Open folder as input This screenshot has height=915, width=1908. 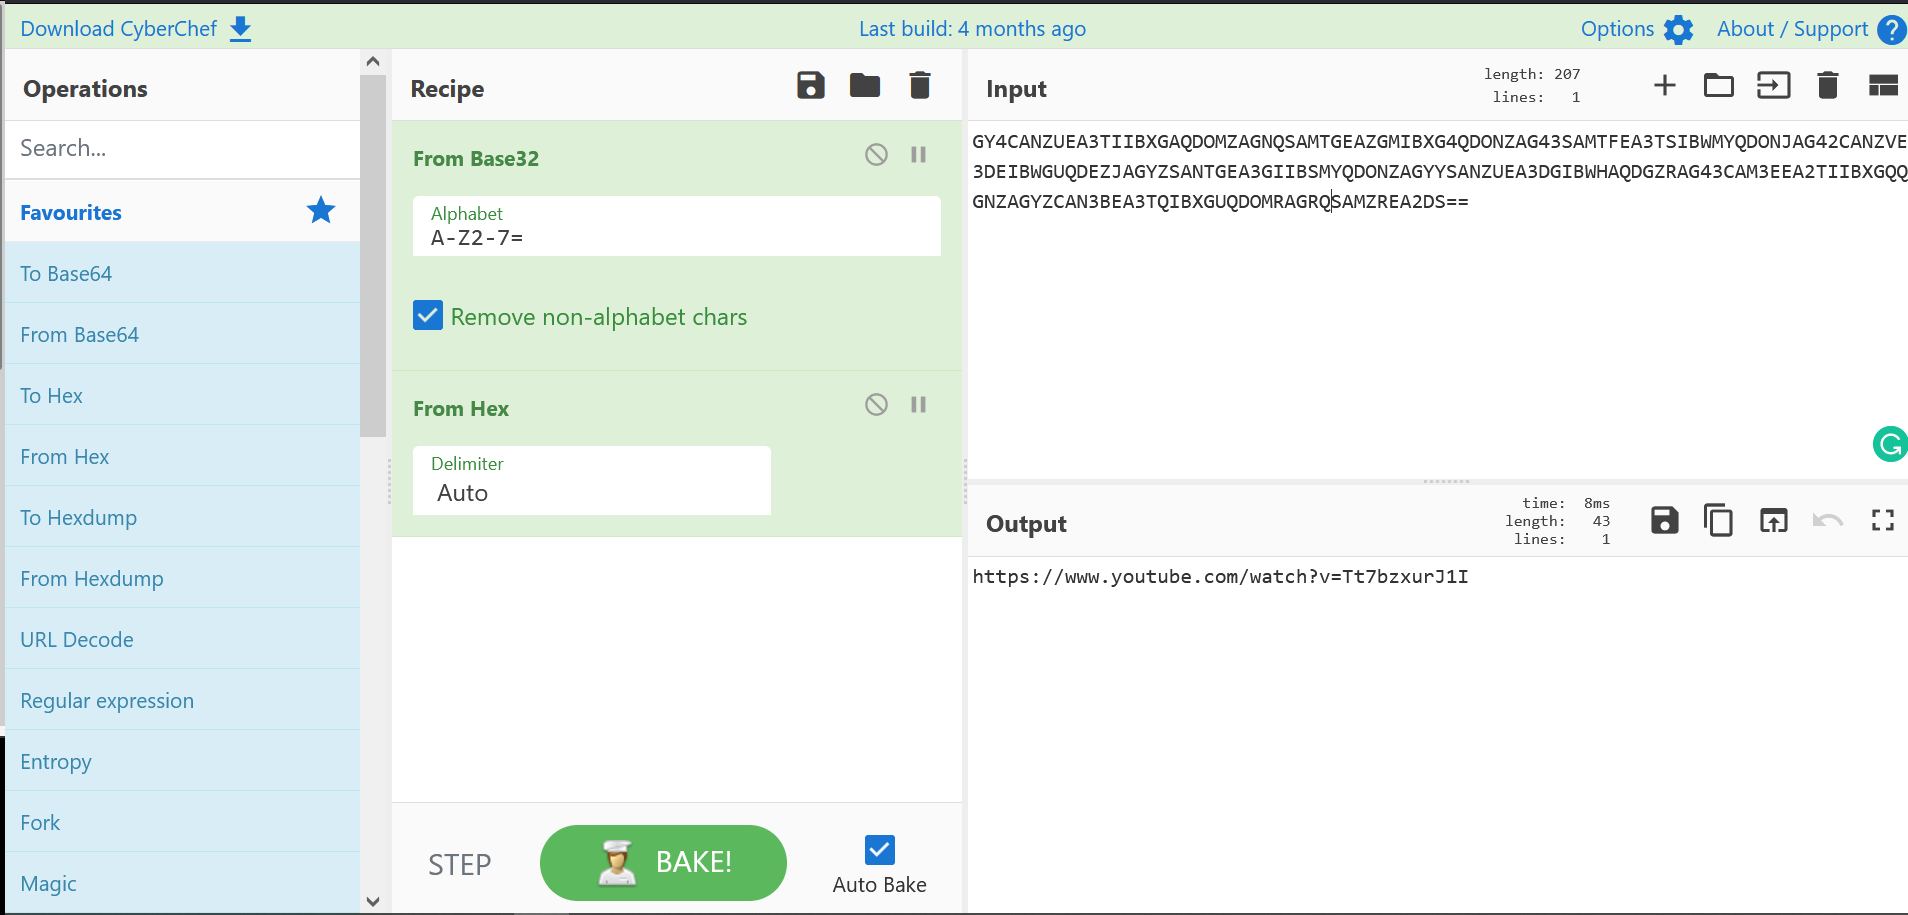[x=1719, y=86]
